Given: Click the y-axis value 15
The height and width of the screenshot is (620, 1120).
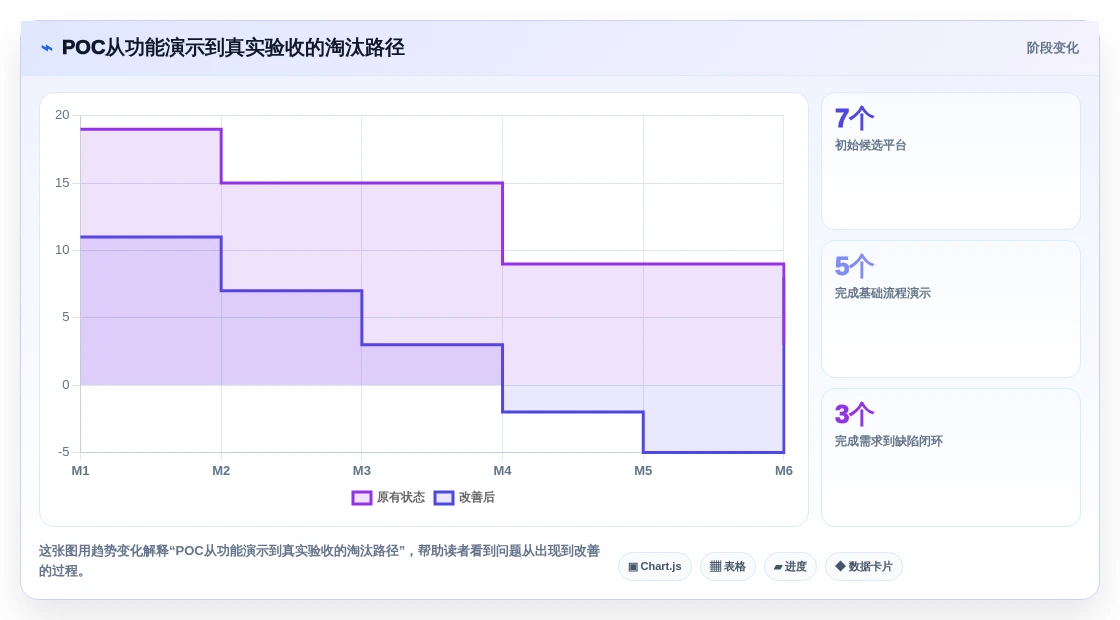Looking at the screenshot, I should [62, 183].
